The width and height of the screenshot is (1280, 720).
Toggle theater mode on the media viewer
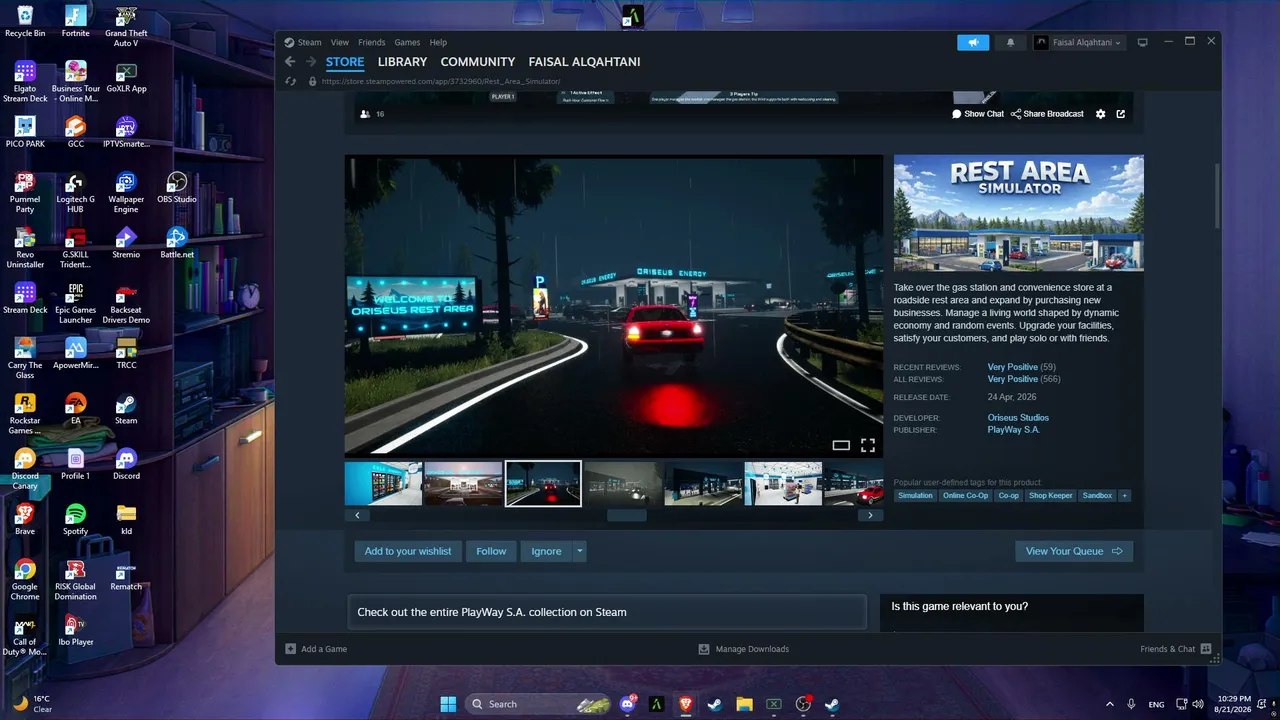click(841, 445)
